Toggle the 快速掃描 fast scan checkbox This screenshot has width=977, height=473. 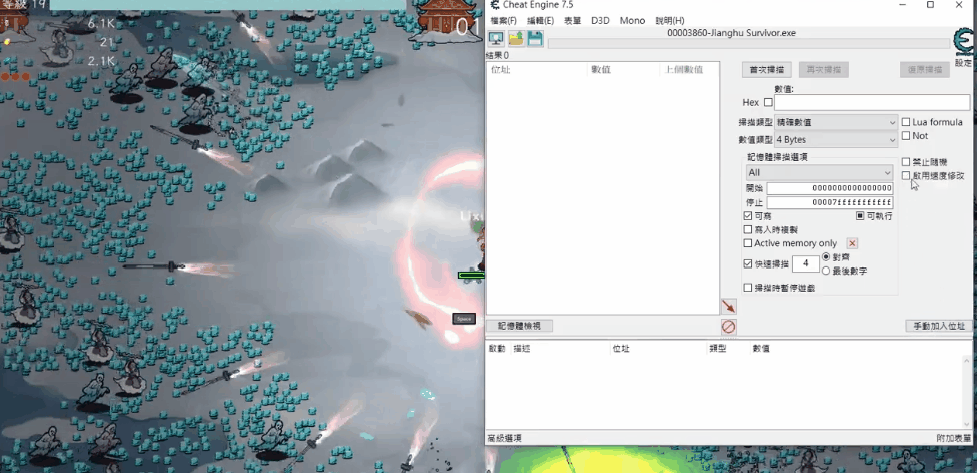[748, 264]
